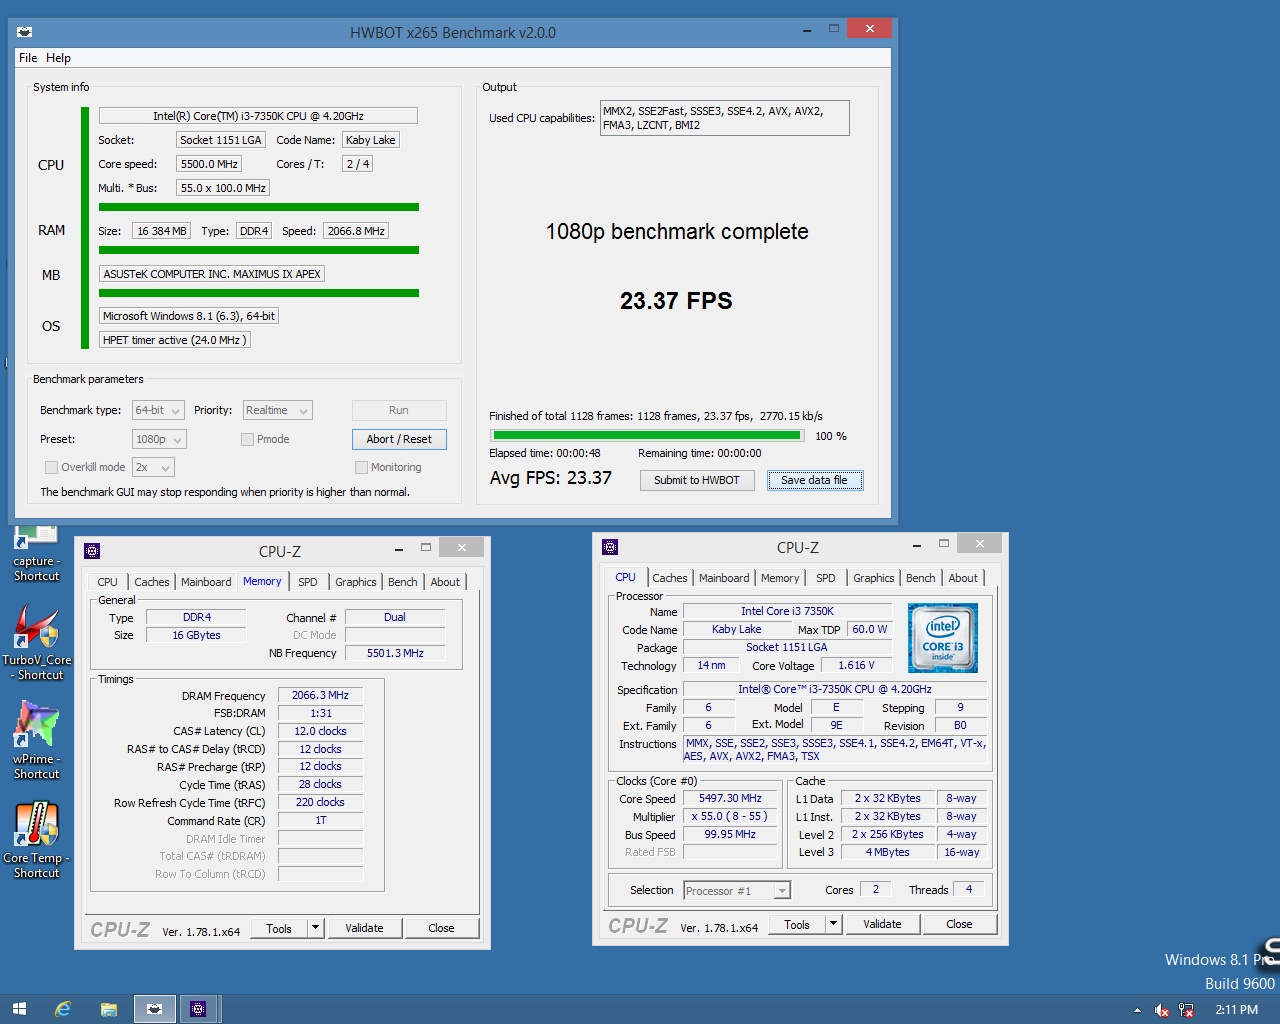Open Overkill 2x multiplier dropdown
The width and height of the screenshot is (1280, 1024).
pos(153,467)
